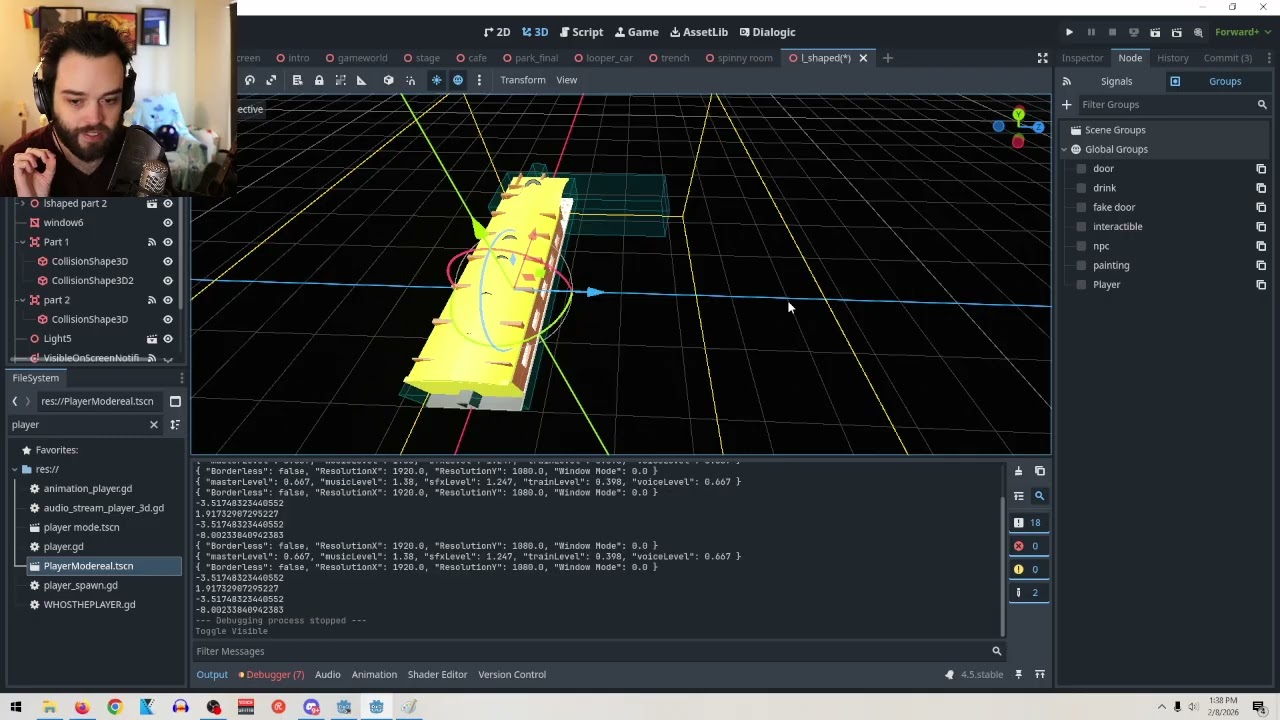This screenshot has height=720, width=1280.
Task: Select the Scale mode tool
Action: coord(271,80)
